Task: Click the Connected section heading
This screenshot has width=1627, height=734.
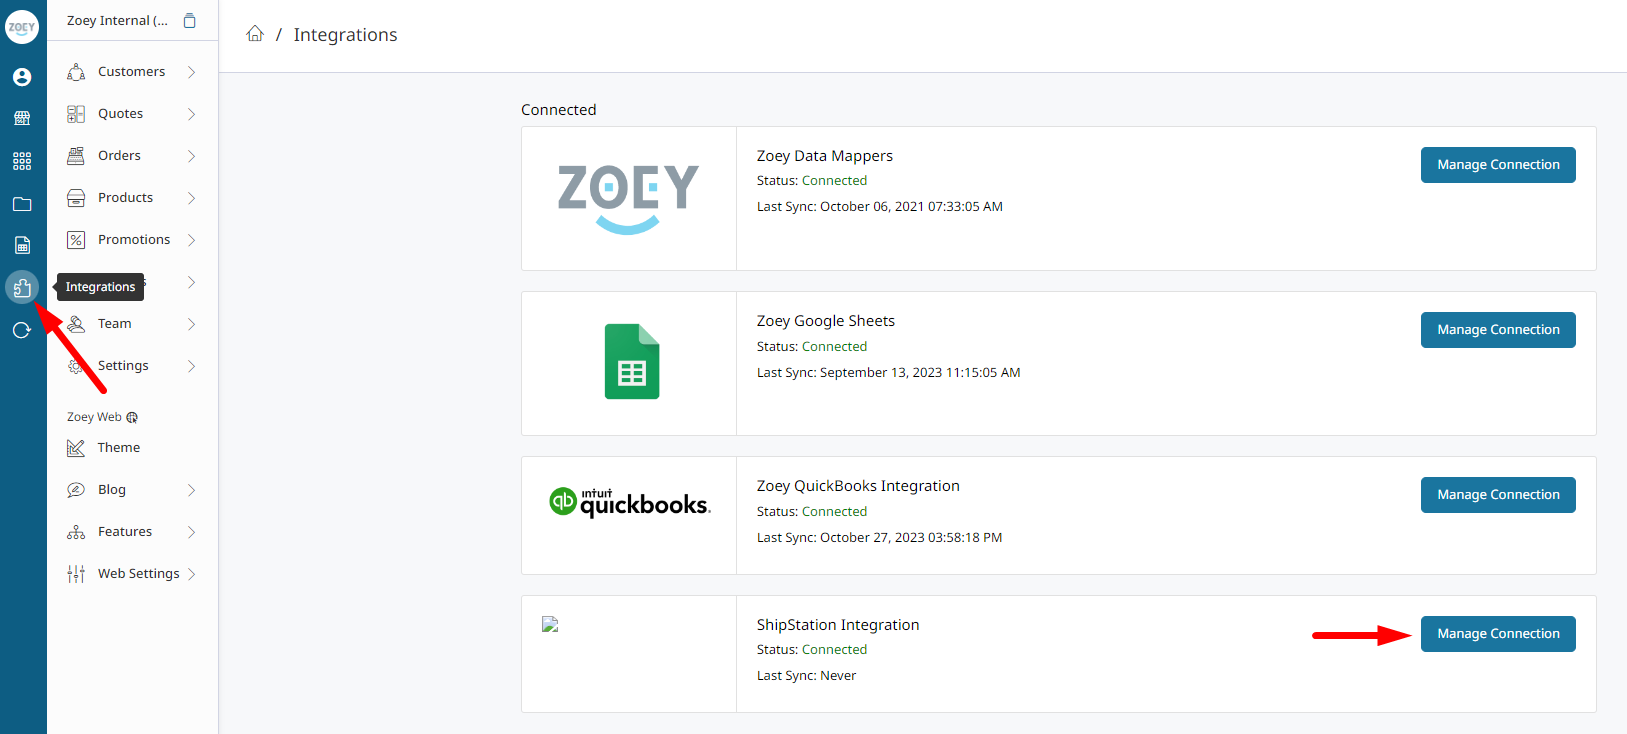Action: click(558, 110)
